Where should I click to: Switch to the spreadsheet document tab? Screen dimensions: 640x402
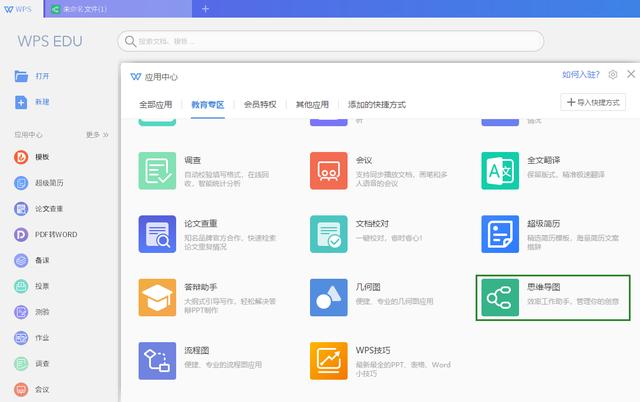click(x=118, y=9)
